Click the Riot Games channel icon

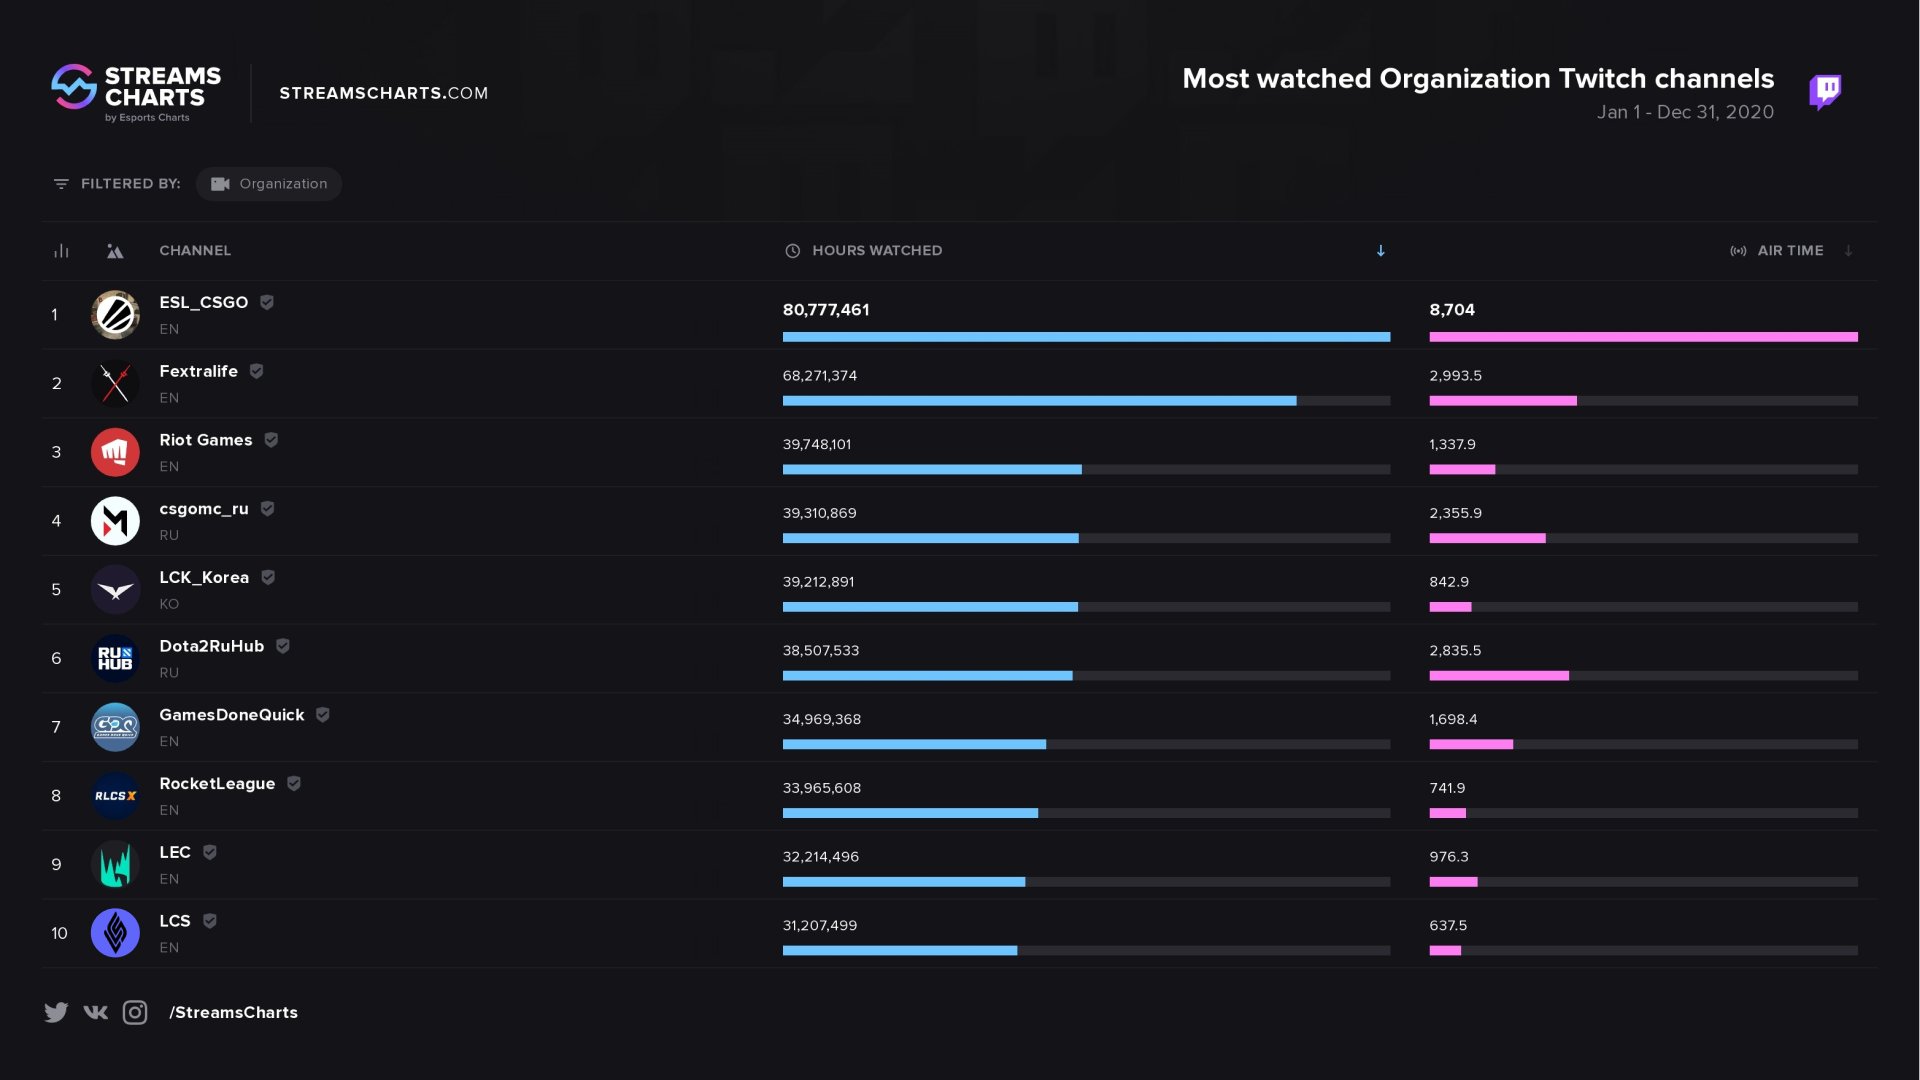[x=115, y=451]
